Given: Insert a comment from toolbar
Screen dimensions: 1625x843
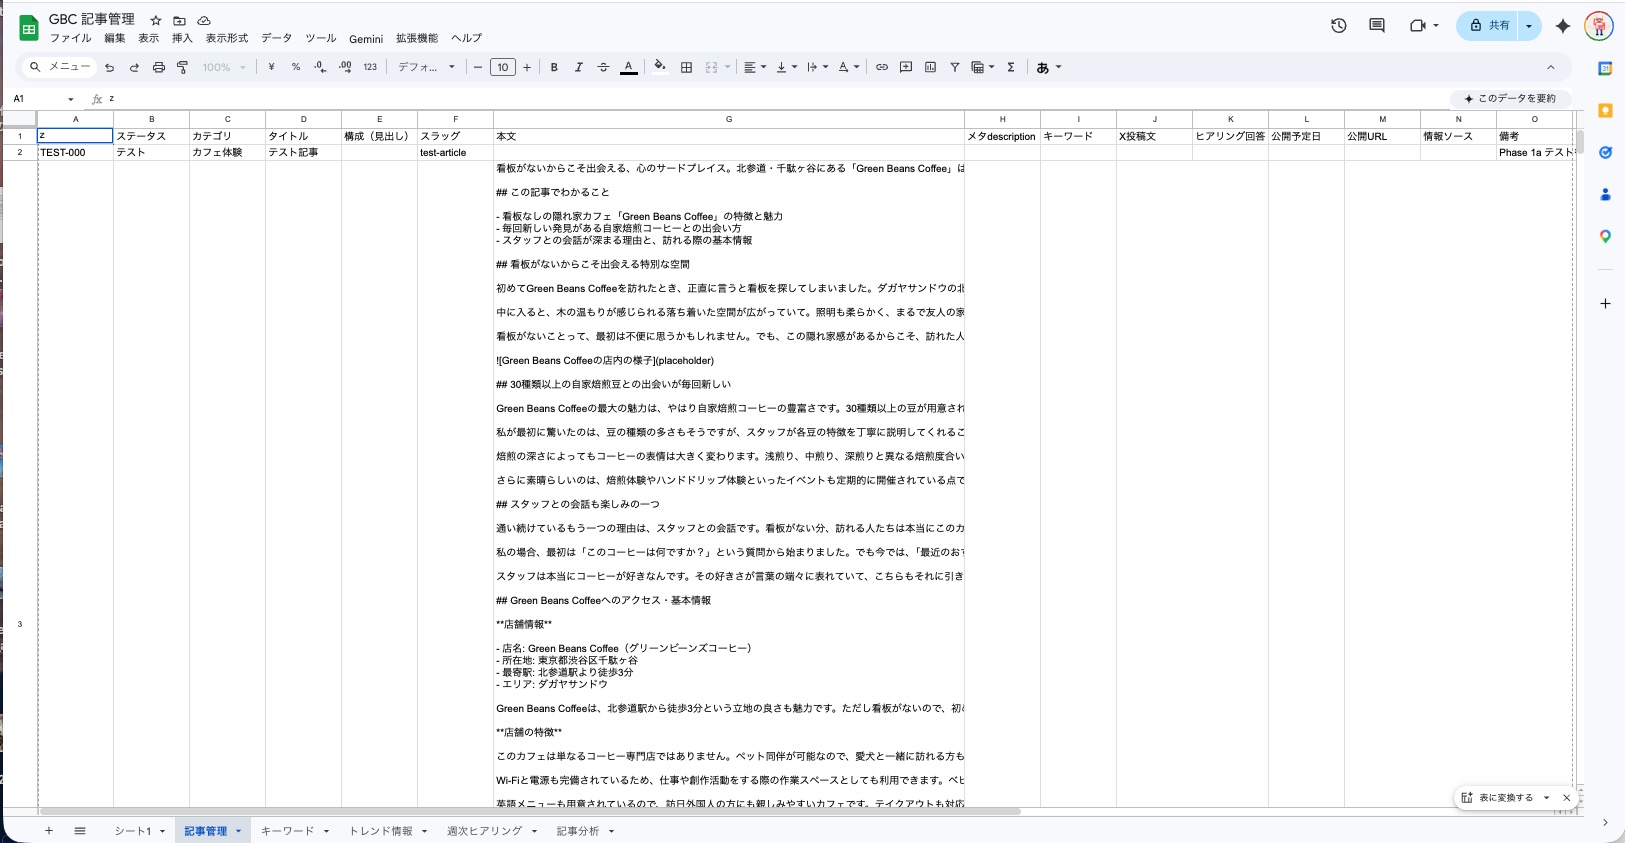Looking at the screenshot, I should tap(906, 67).
